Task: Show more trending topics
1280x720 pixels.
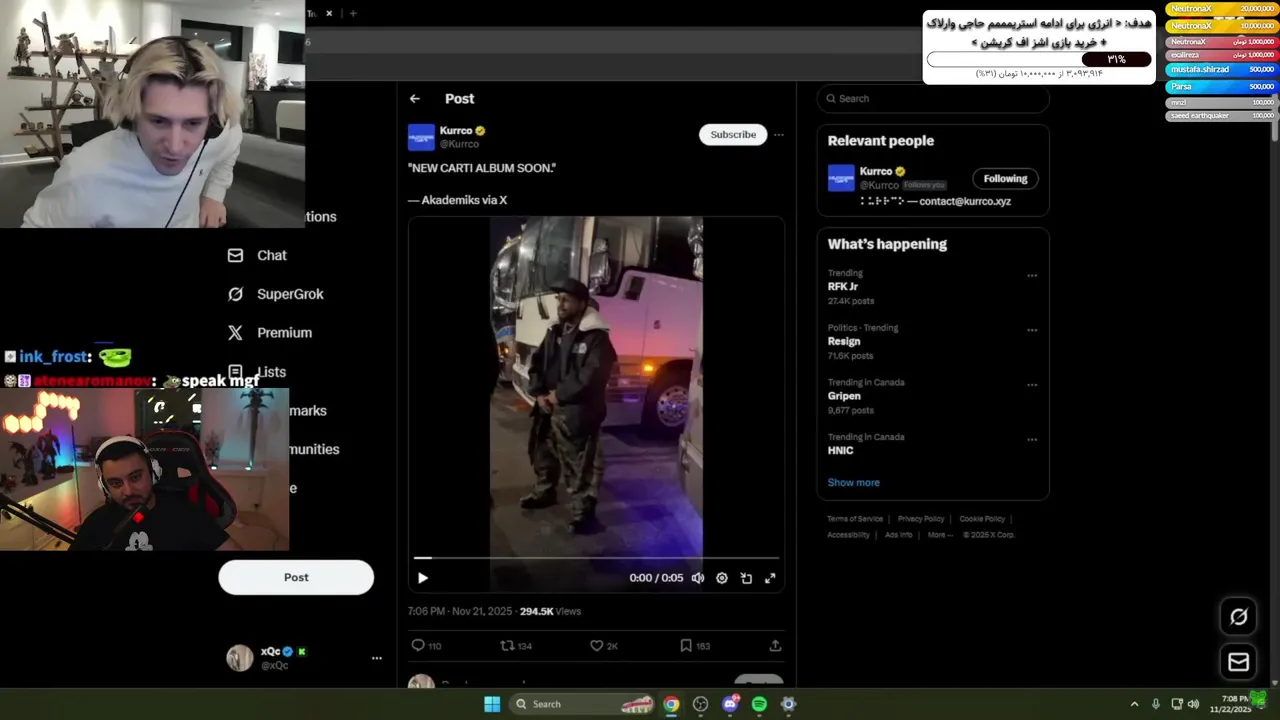Action: coord(853,483)
